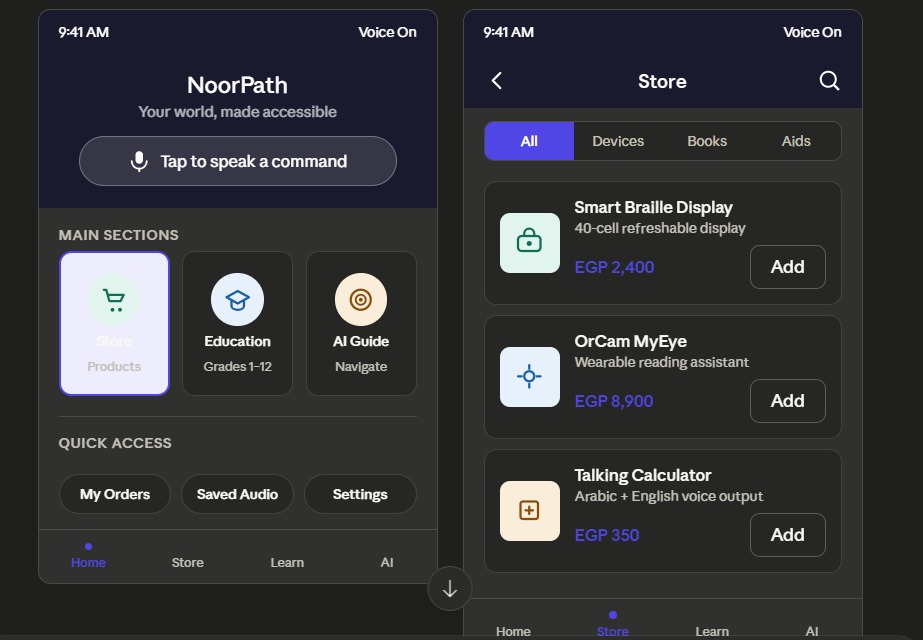Open the Education graduation cap icon

point(237,299)
